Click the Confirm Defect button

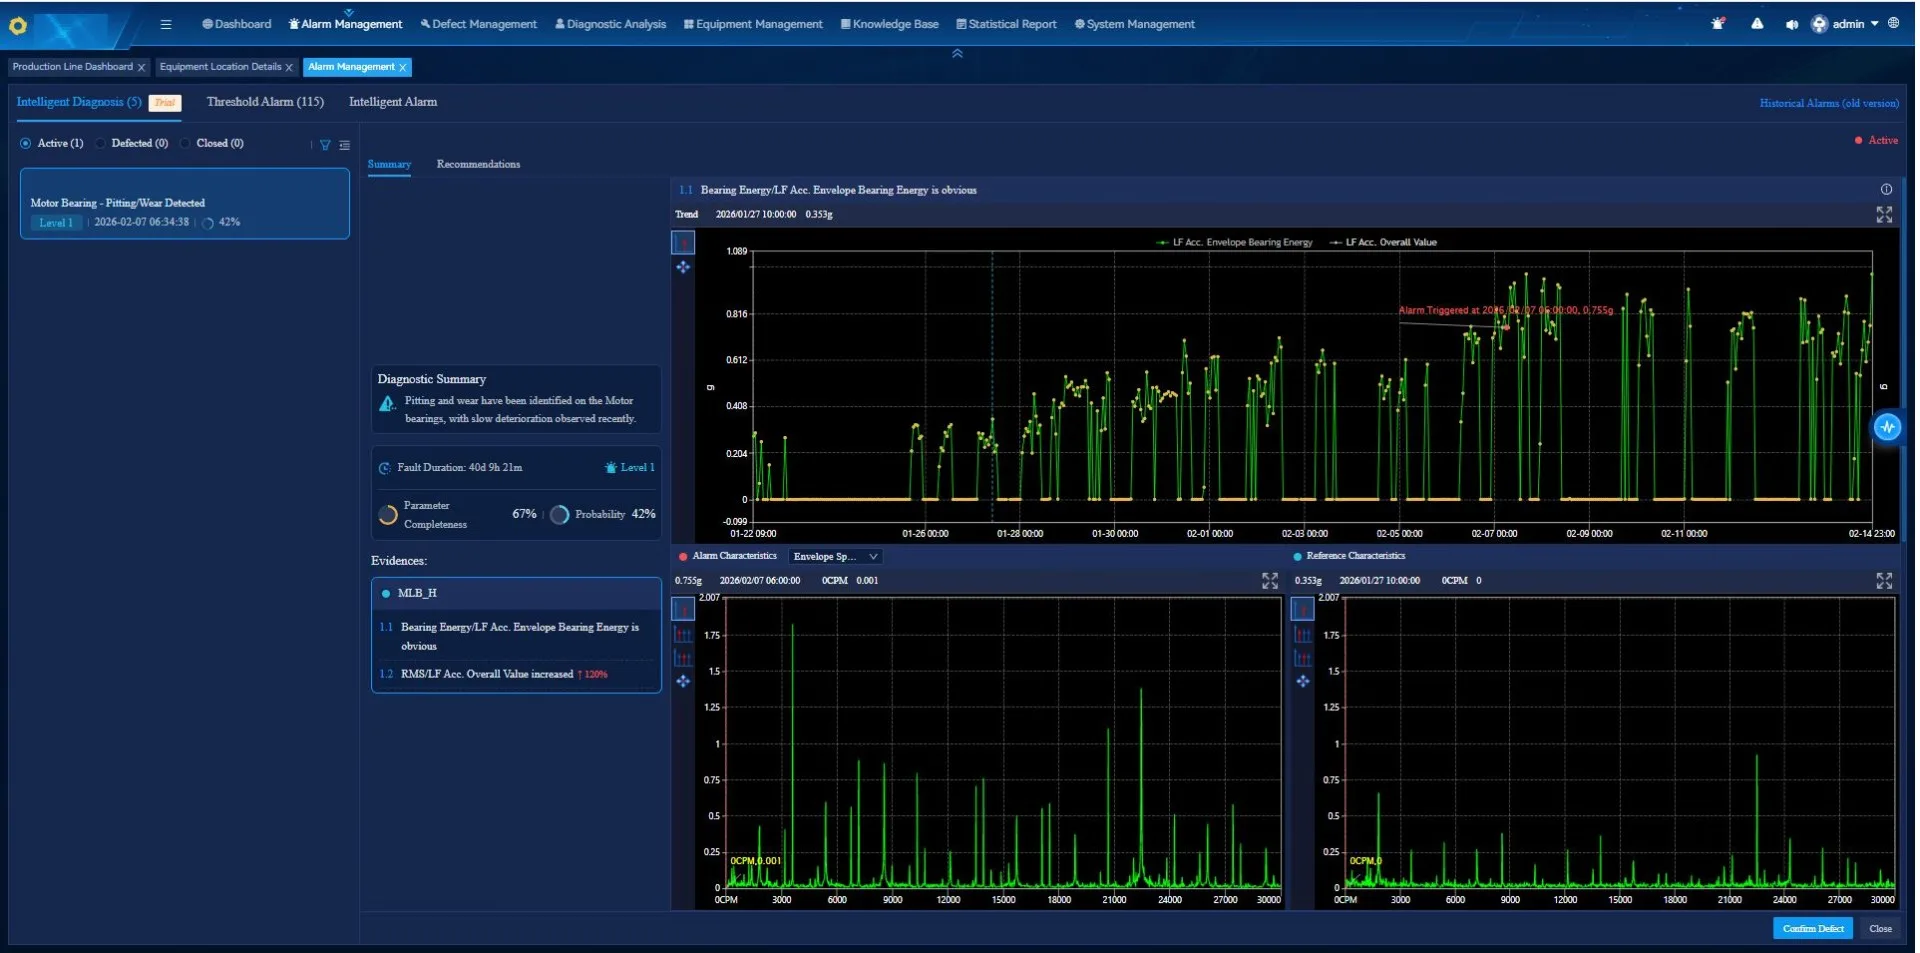click(1812, 929)
